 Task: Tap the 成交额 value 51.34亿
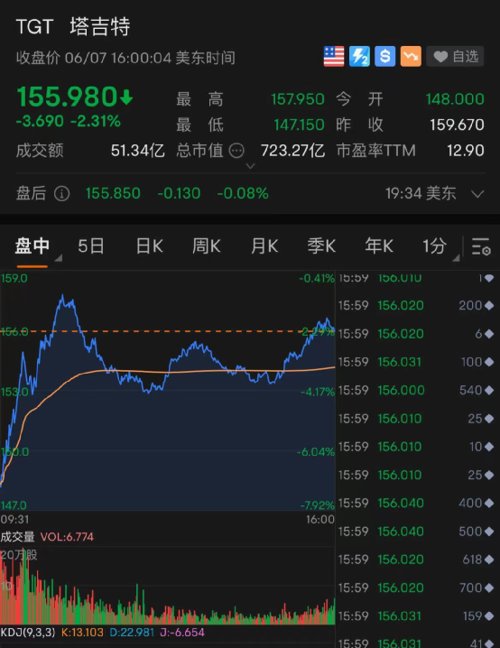(138, 151)
